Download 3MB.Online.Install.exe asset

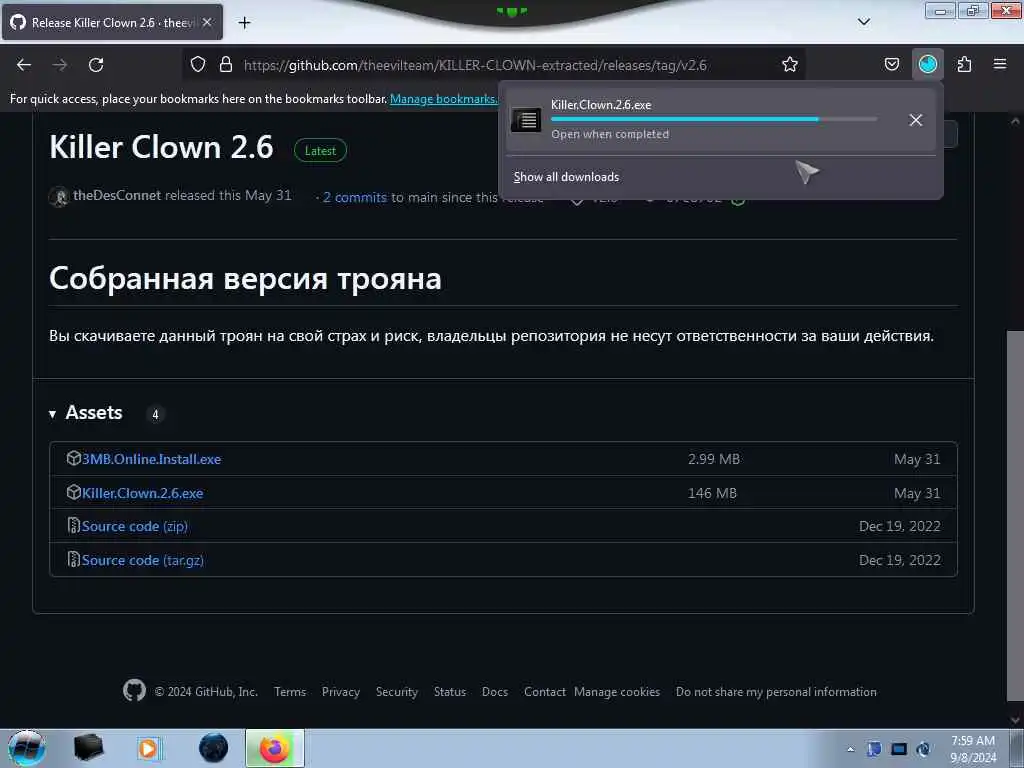coord(152,459)
